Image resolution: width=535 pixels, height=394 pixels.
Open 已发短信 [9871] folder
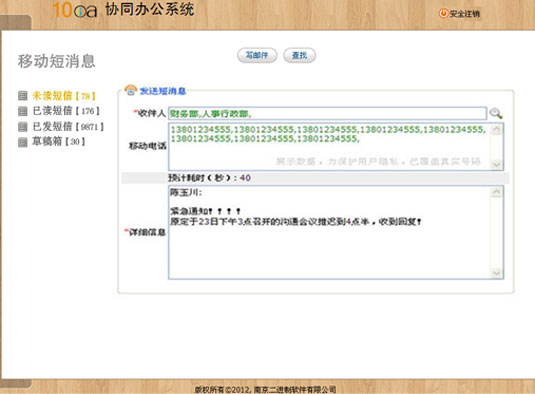click(x=68, y=127)
